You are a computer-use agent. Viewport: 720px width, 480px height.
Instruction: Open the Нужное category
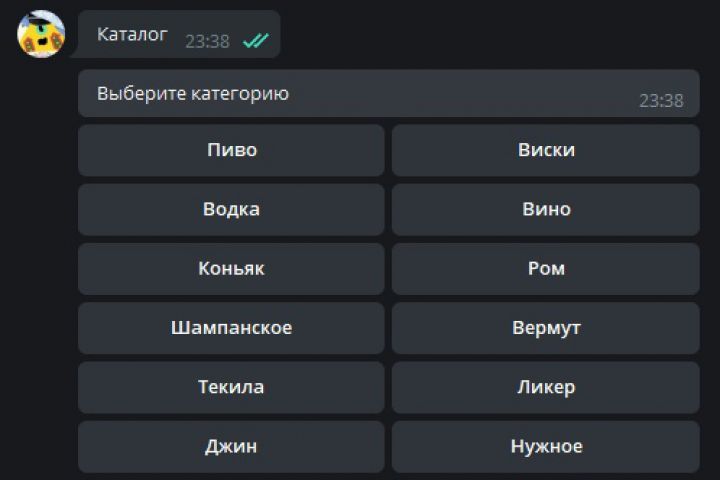546,446
